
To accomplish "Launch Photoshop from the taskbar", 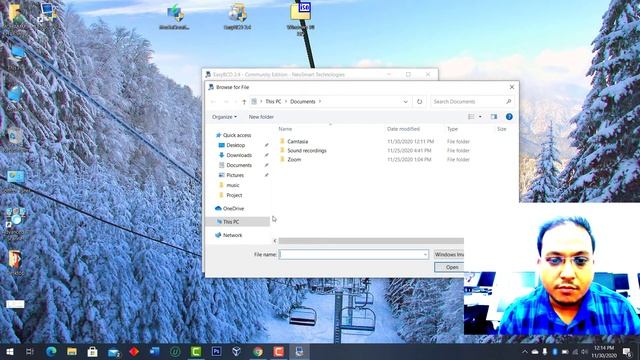I will pos(216,351).
